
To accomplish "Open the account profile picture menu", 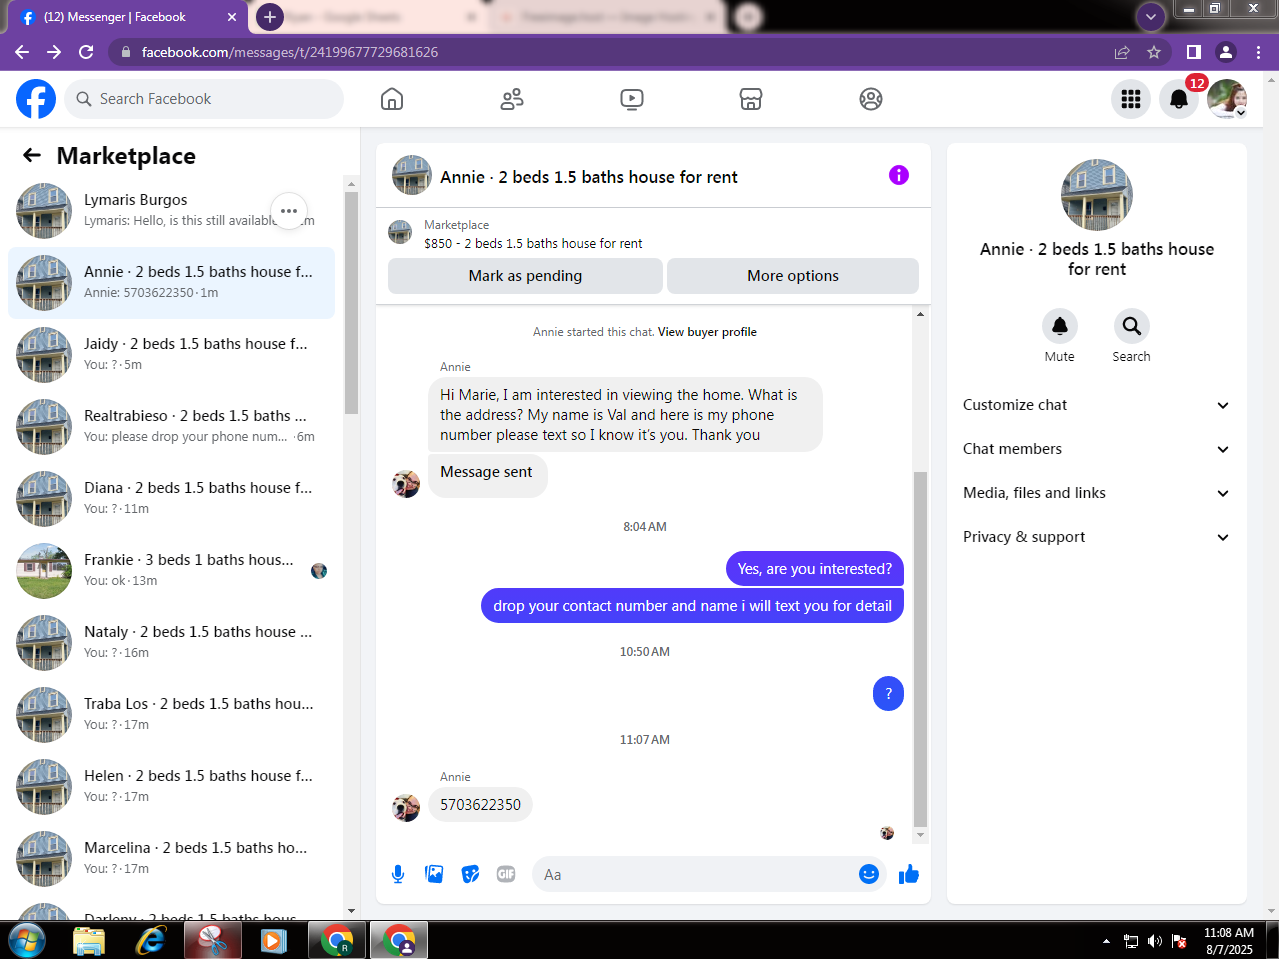I will pos(1227,99).
